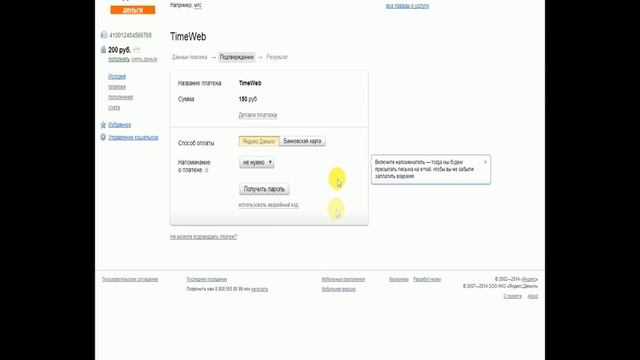Click the 150 руб amount value
This screenshot has width=640, height=360.
[x=248, y=99]
